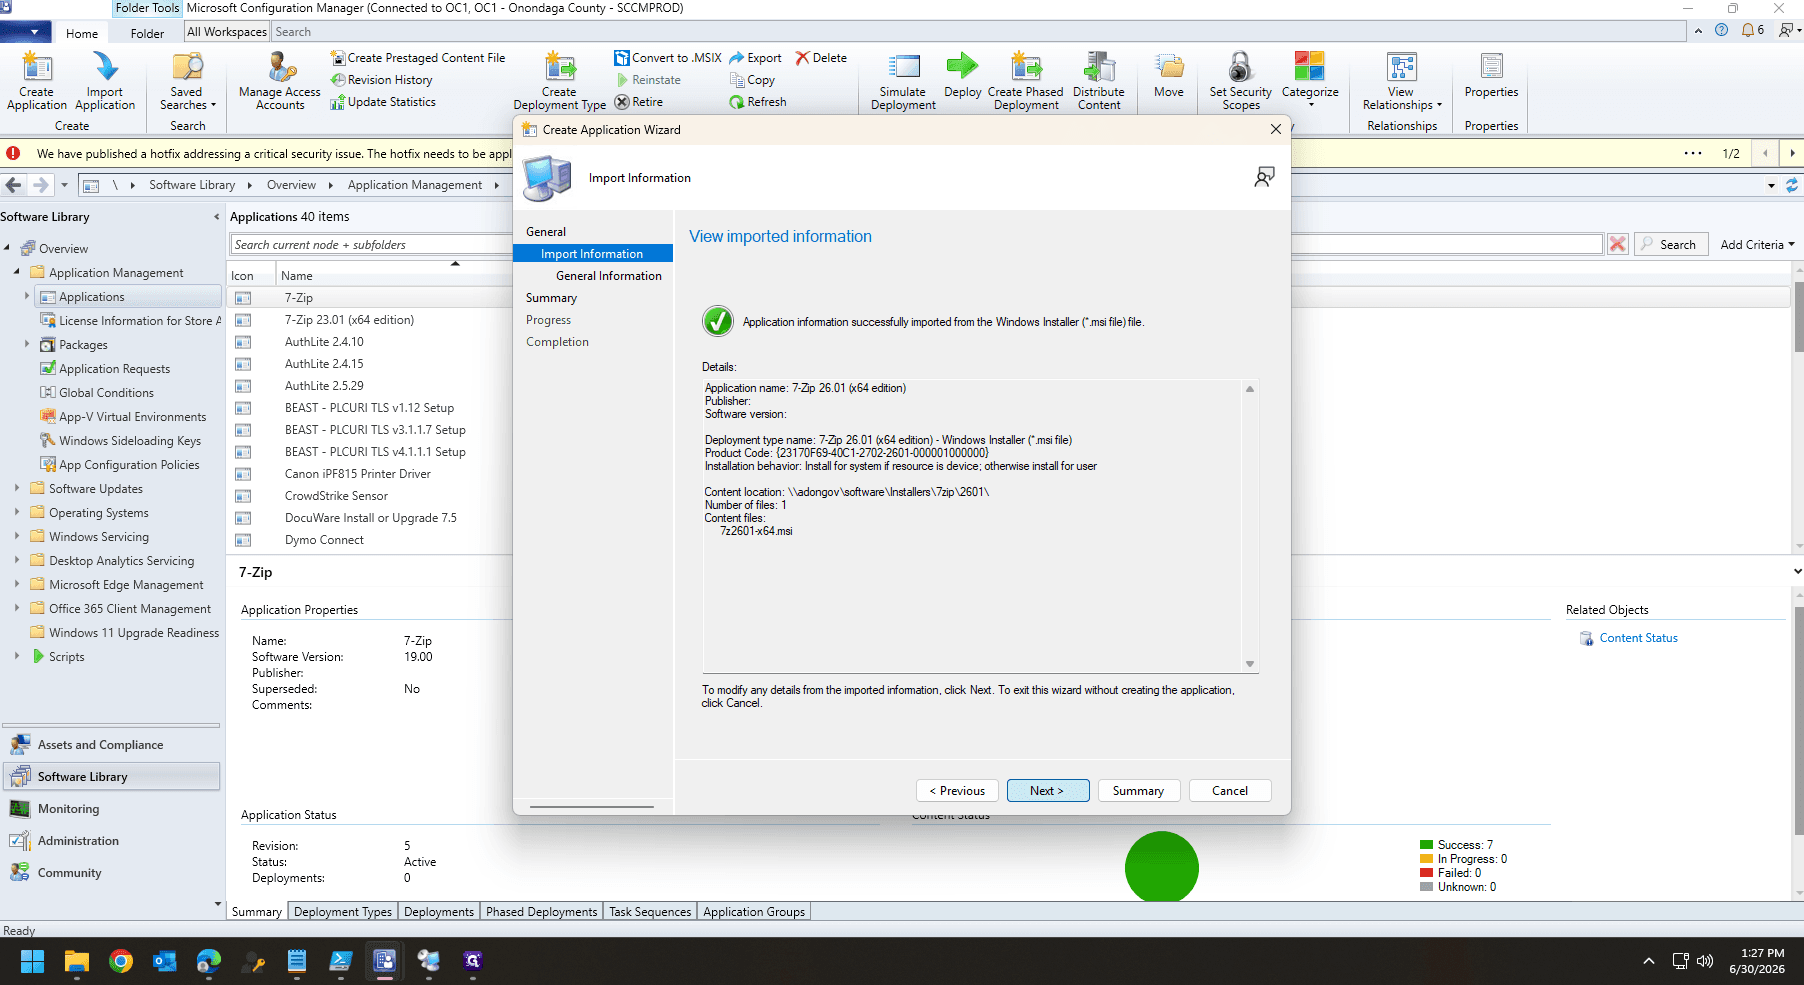Select General Information wizard step
This screenshot has height=985, width=1804.
tap(608, 276)
